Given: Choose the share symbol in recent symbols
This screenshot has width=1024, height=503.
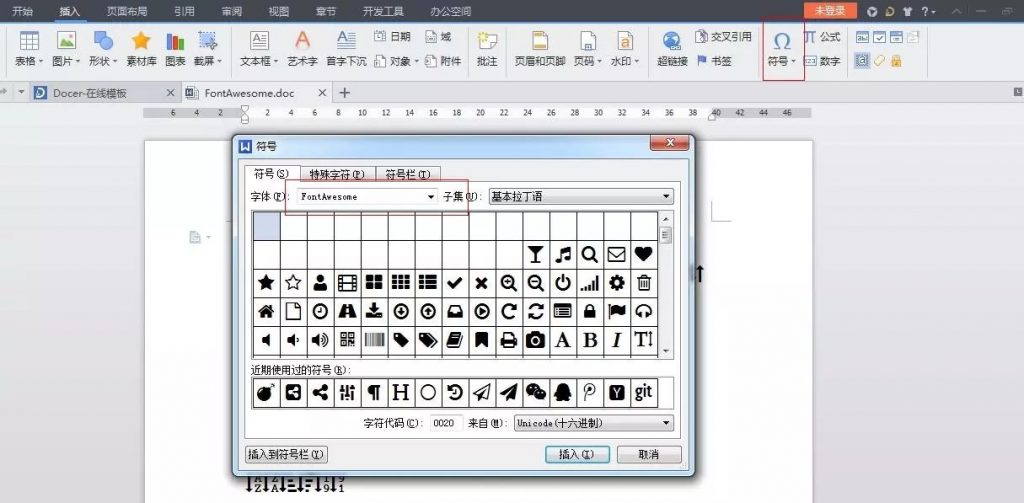Looking at the screenshot, I should point(320,392).
